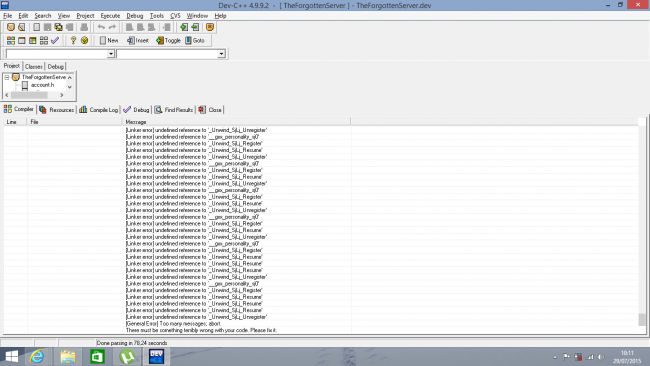
Task: Switch to the Compile Log tab
Action: (x=99, y=110)
